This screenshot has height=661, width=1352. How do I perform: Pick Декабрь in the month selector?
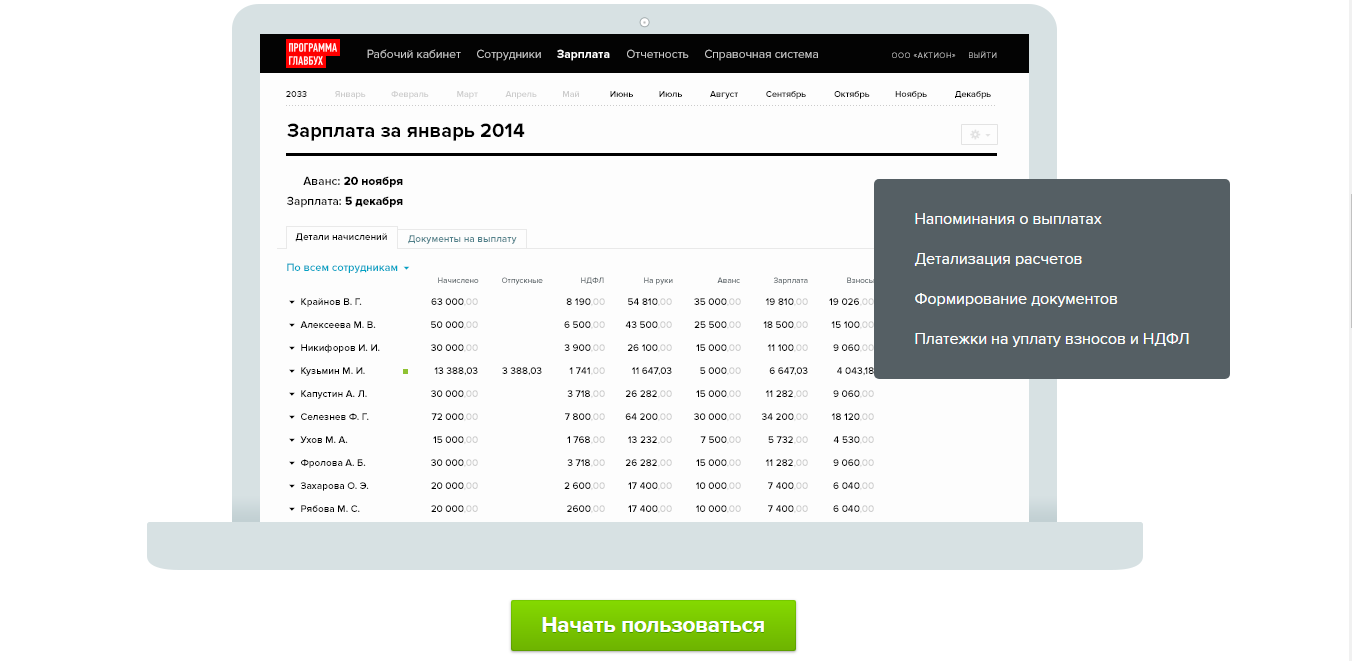pyautogui.click(x=972, y=94)
